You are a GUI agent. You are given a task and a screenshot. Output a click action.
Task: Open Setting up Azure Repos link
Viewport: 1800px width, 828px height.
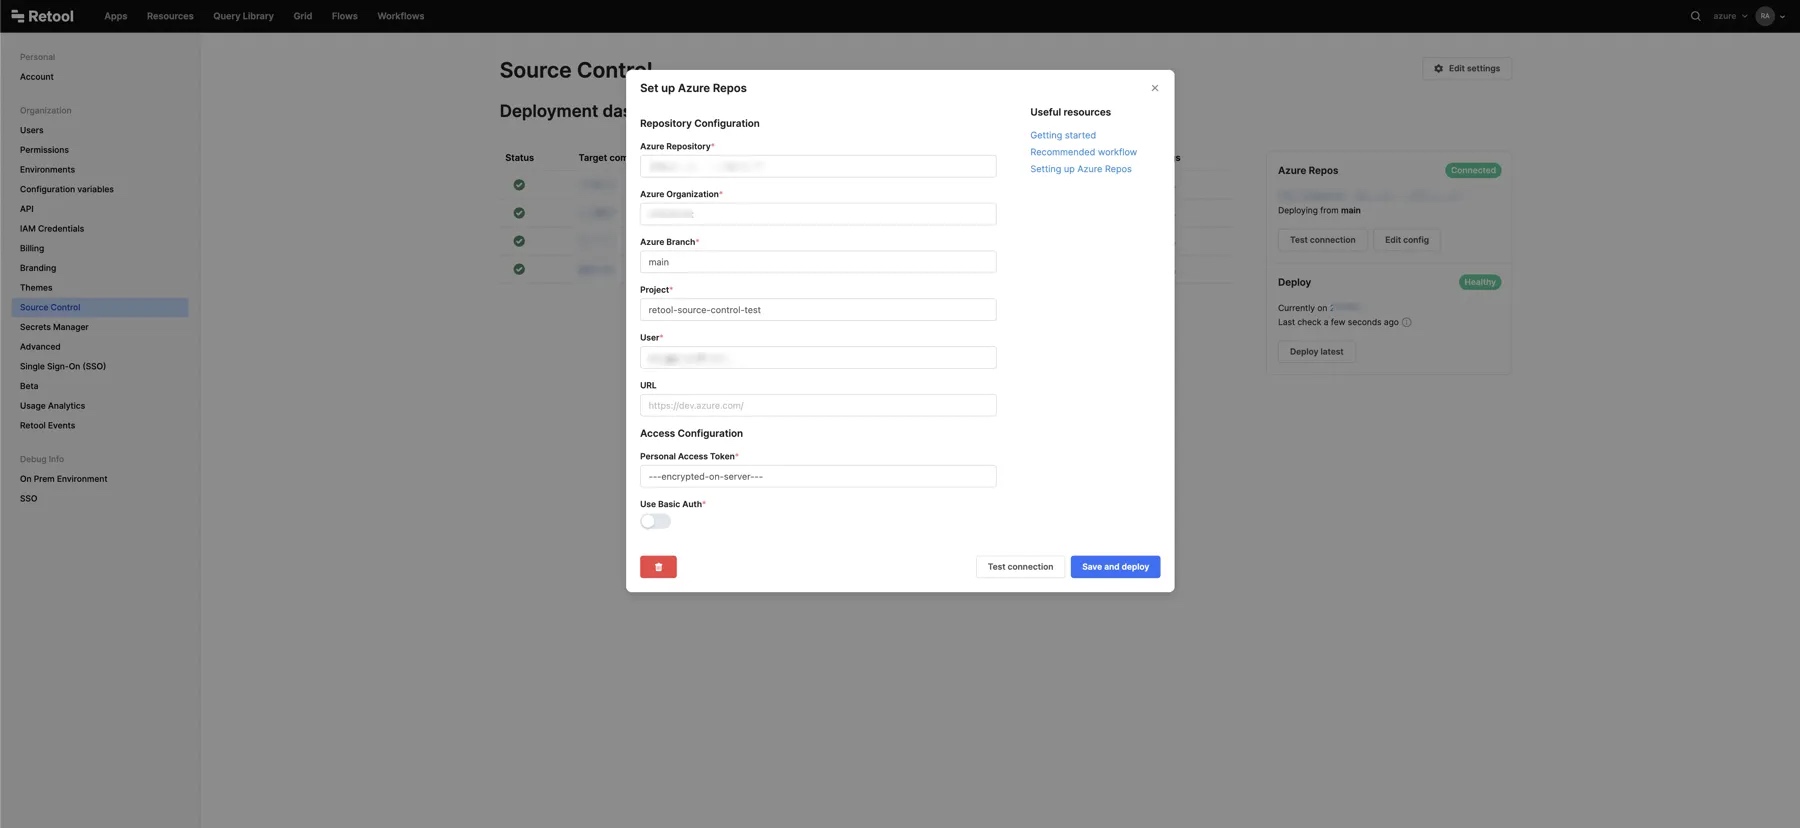point(1081,169)
